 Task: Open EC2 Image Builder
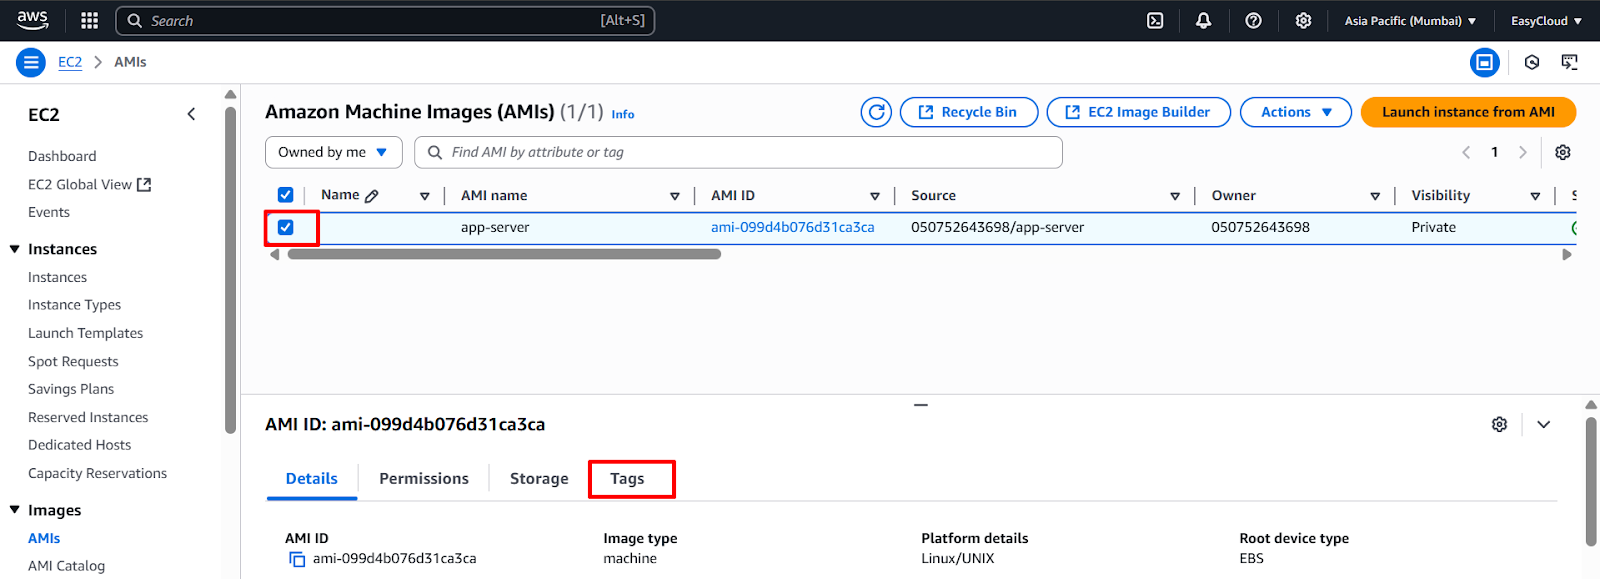(x=1139, y=112)
